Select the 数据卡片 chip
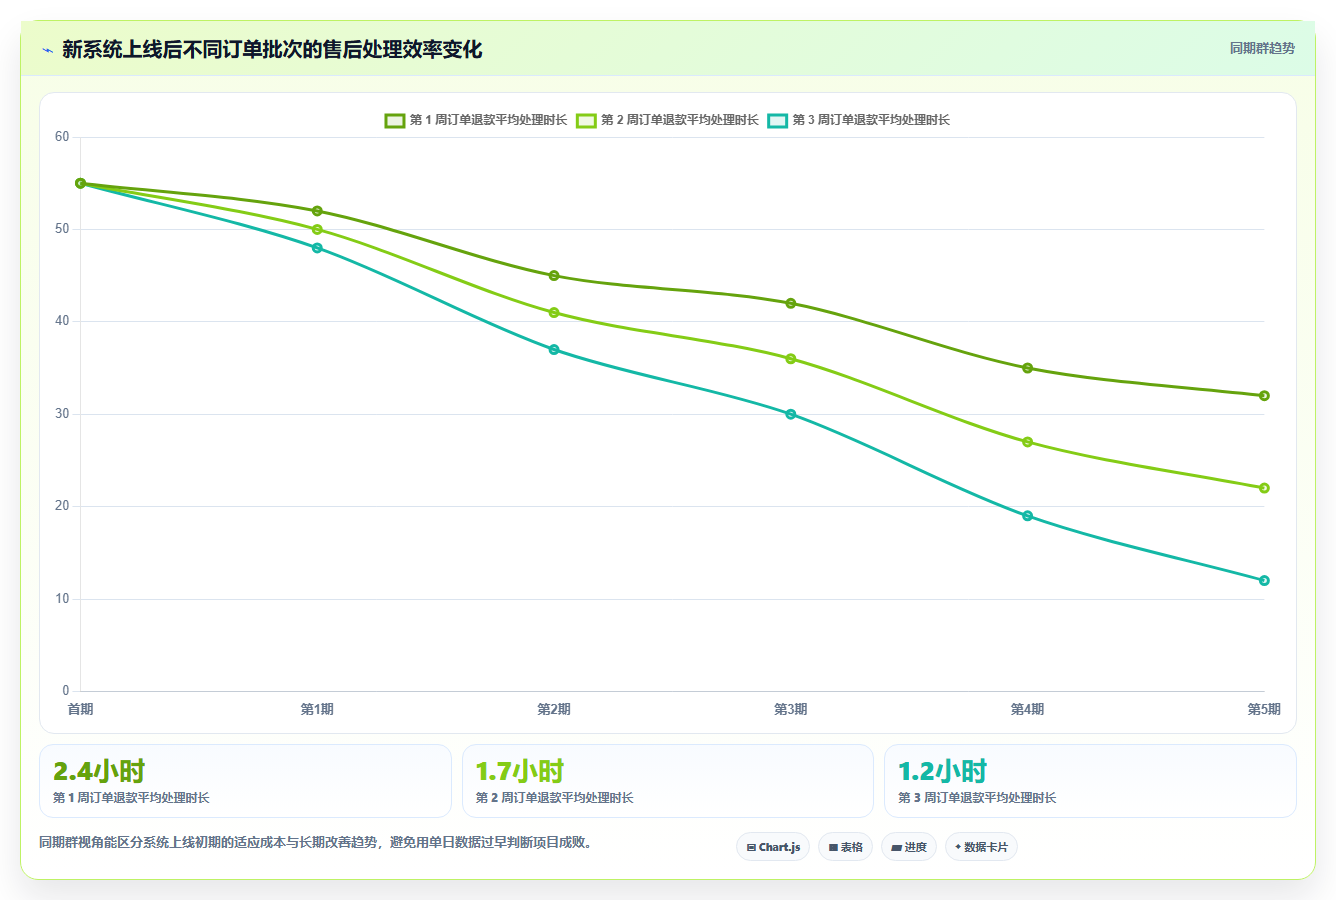This screenshot has height=900, width=1336. (981, 847)
